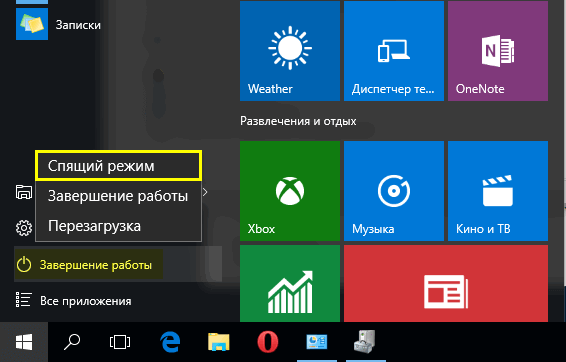Open File Explorer from Start menu sidebar
This screenshot has width=566, height=362.
pyautogui.click(x=24, y=192)
